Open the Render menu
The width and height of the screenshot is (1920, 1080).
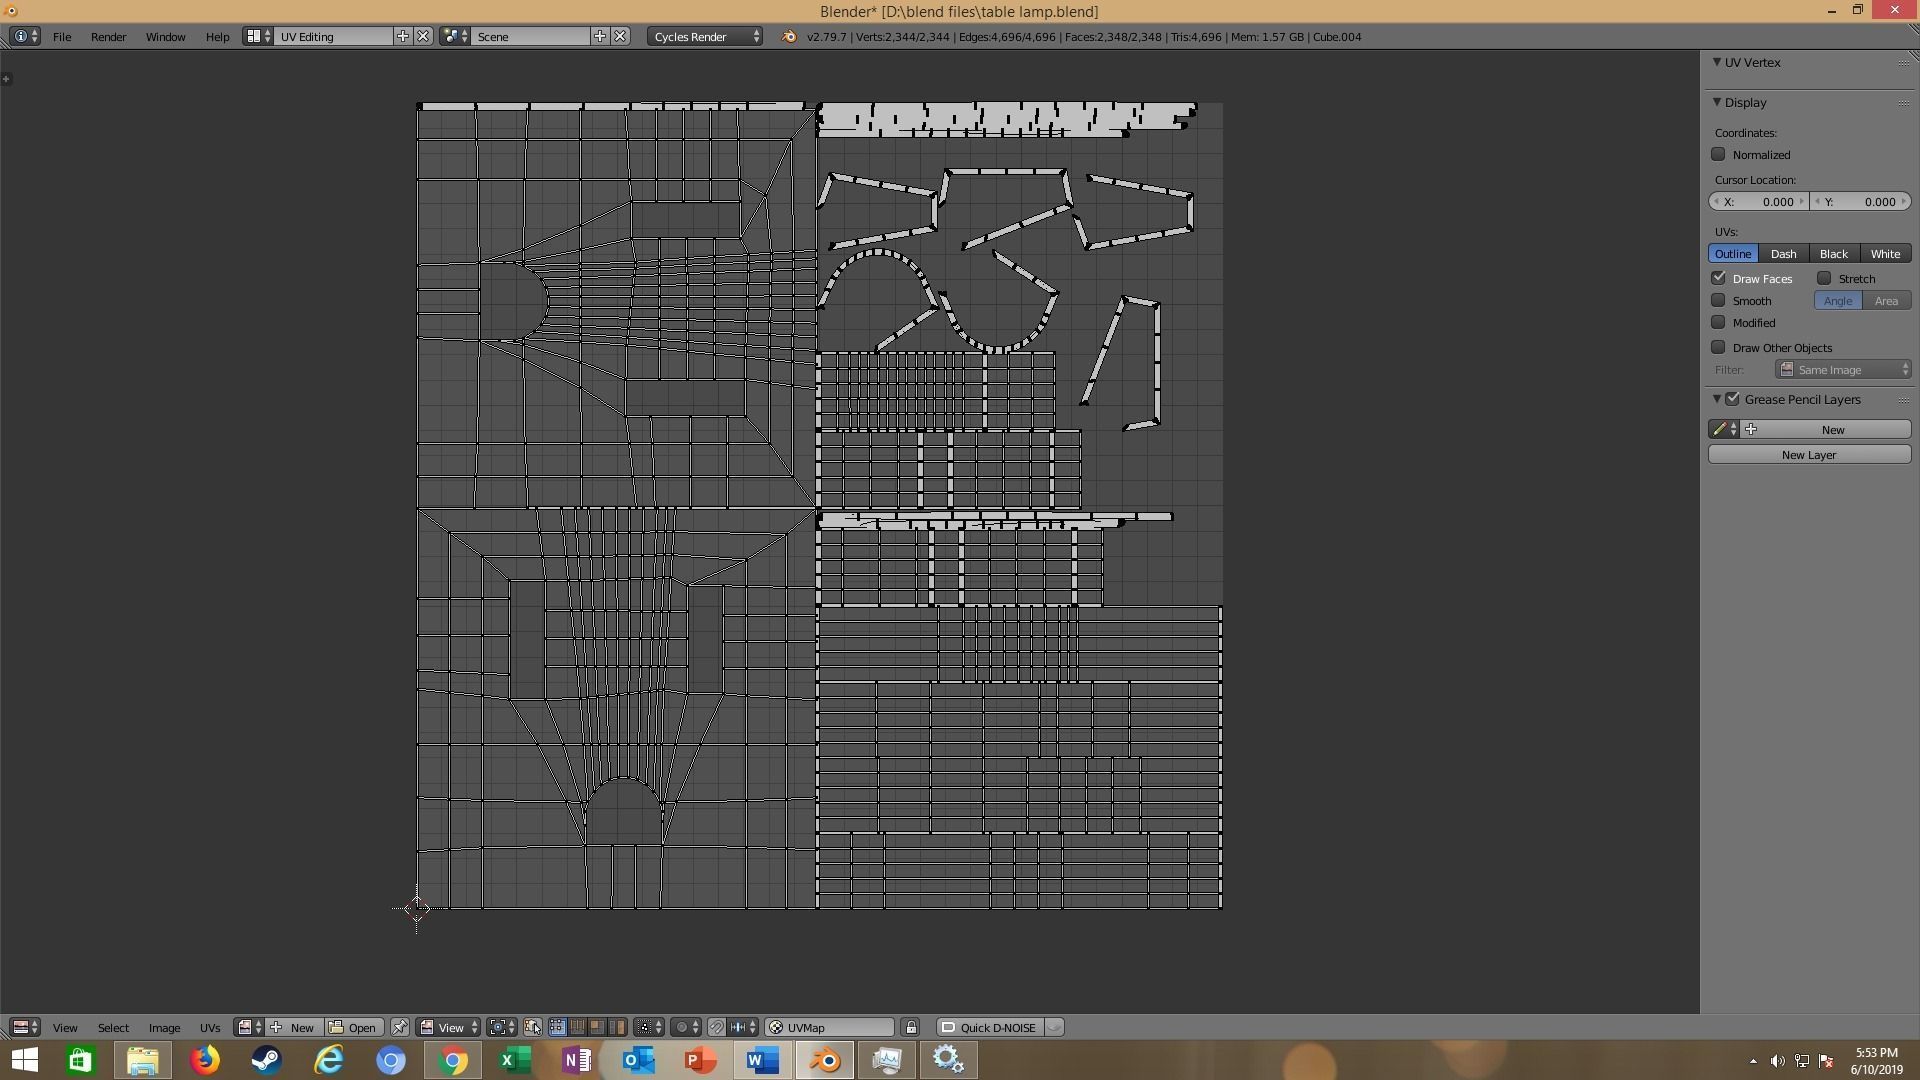[108, 37]
